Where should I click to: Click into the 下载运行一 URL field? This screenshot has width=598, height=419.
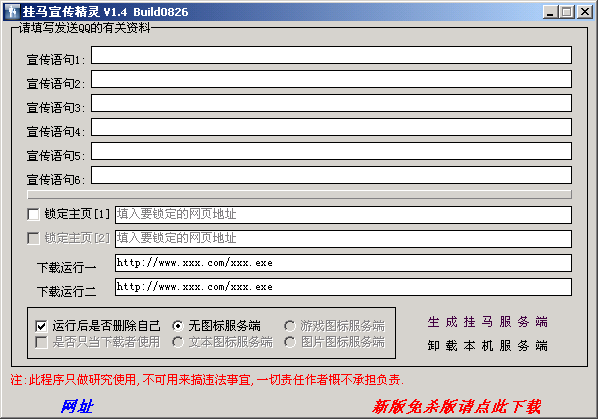343,263
